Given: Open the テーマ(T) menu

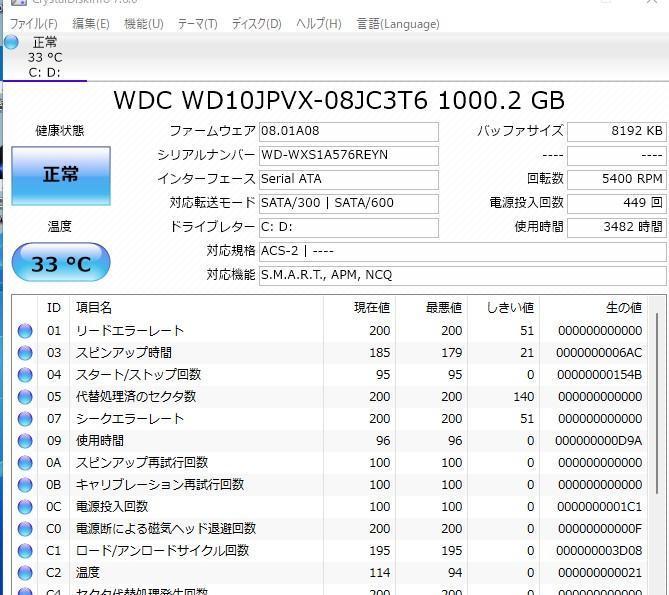Looking at the screenshot, I should click(x=197, y=24).
